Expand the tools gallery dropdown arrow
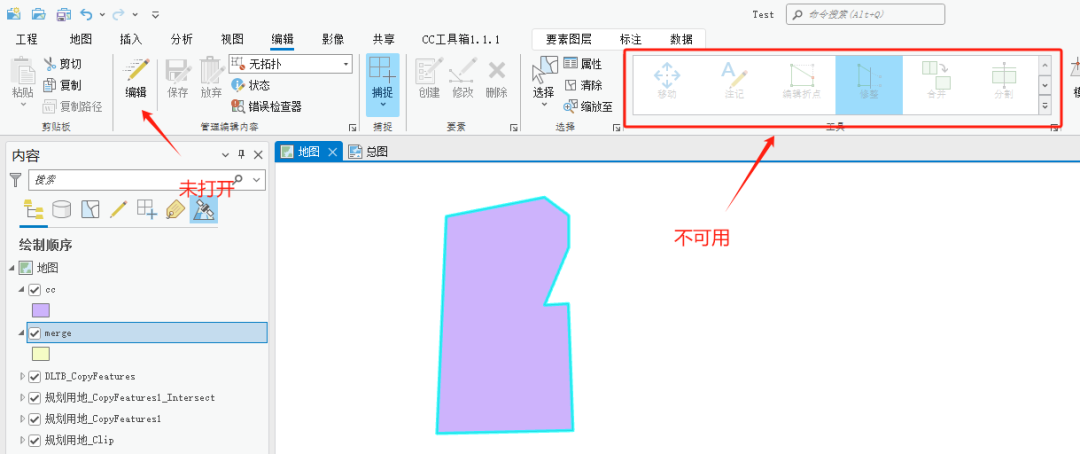Viewport: 1080px width, 454px height. tap(1045, 105)
